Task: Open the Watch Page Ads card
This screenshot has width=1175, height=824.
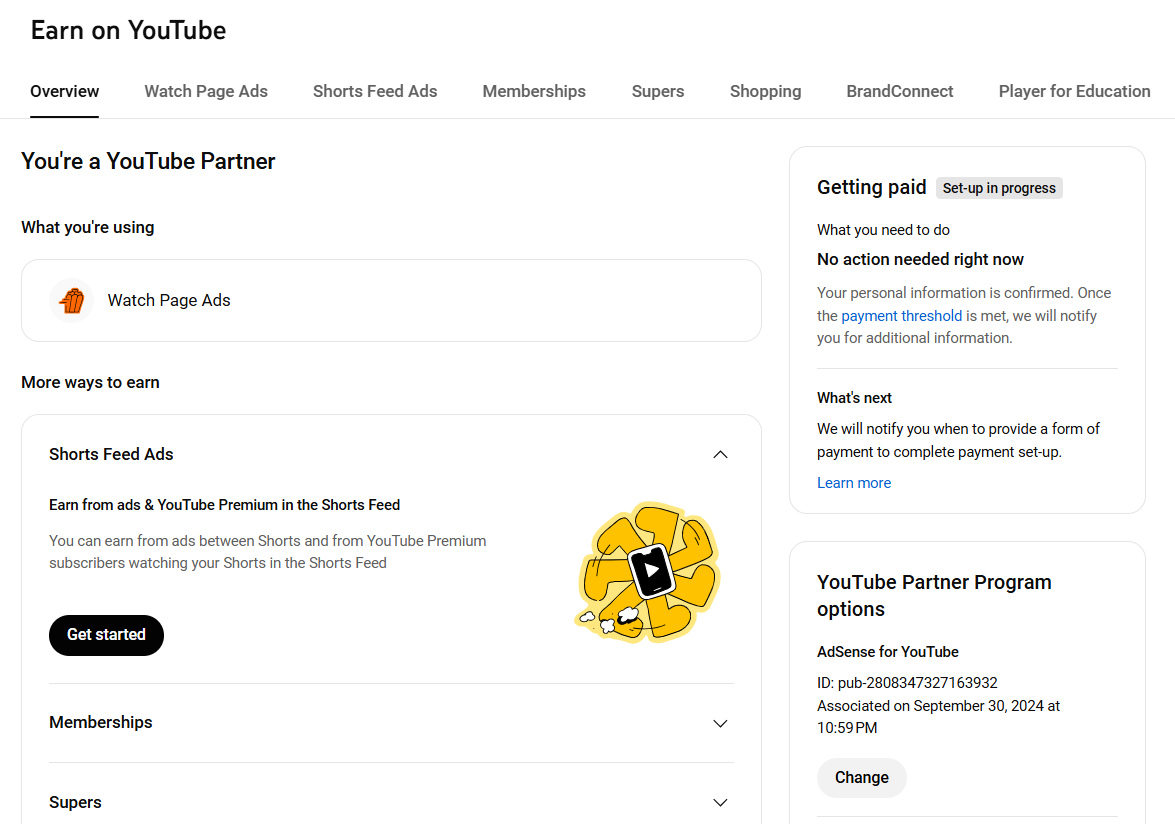Action: click(x=391, y=300)
